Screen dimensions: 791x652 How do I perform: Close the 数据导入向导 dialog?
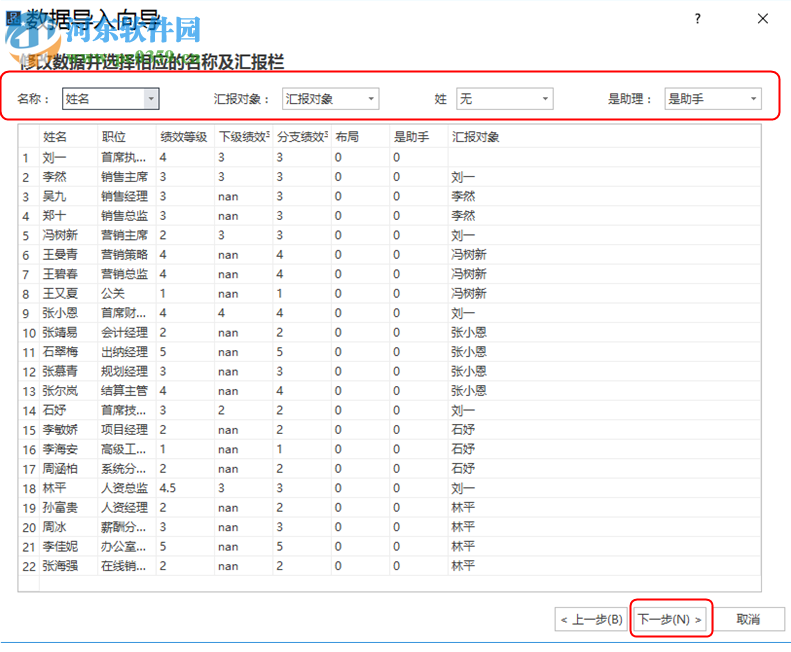(763, 19)
